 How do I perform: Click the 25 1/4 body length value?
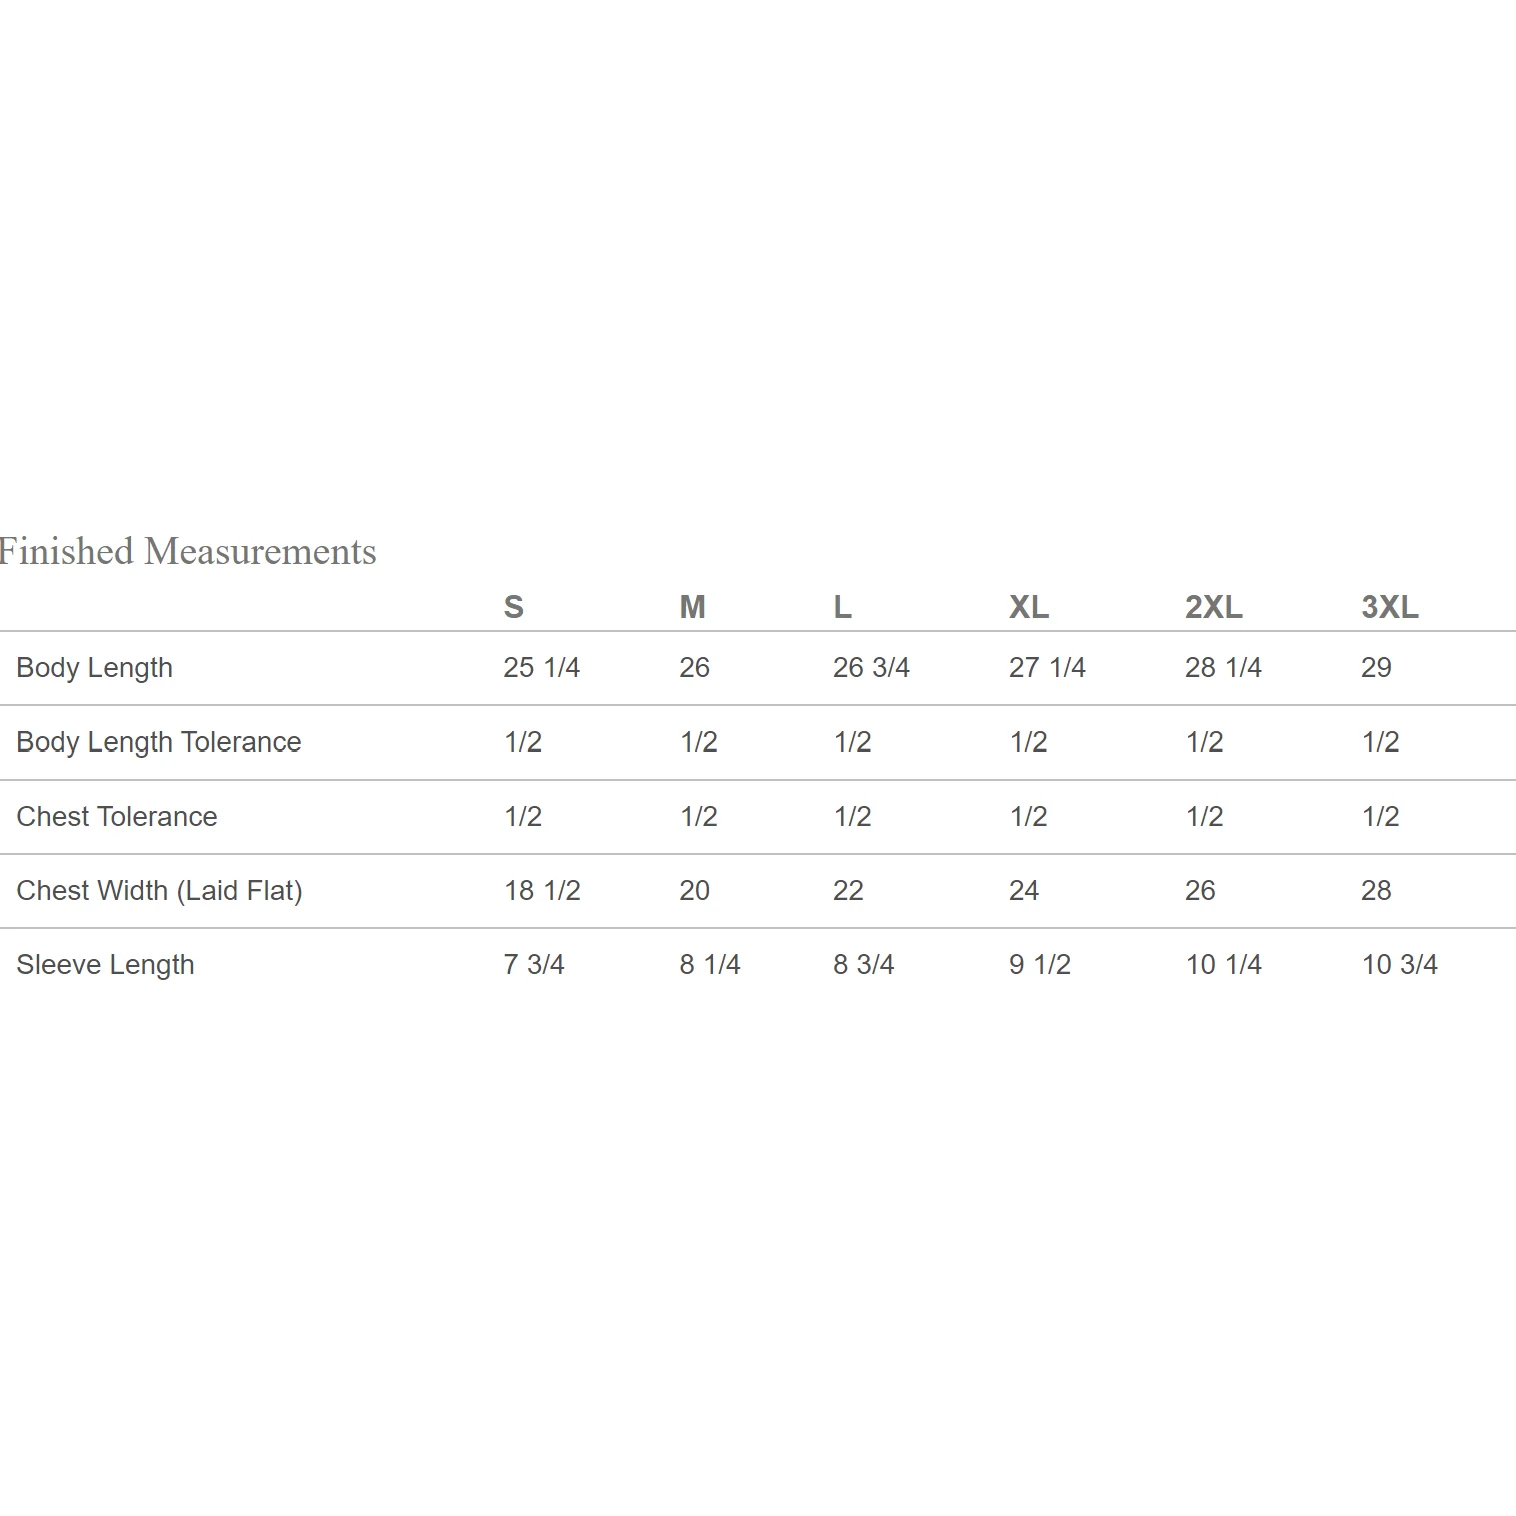click(x=542, y=667)
